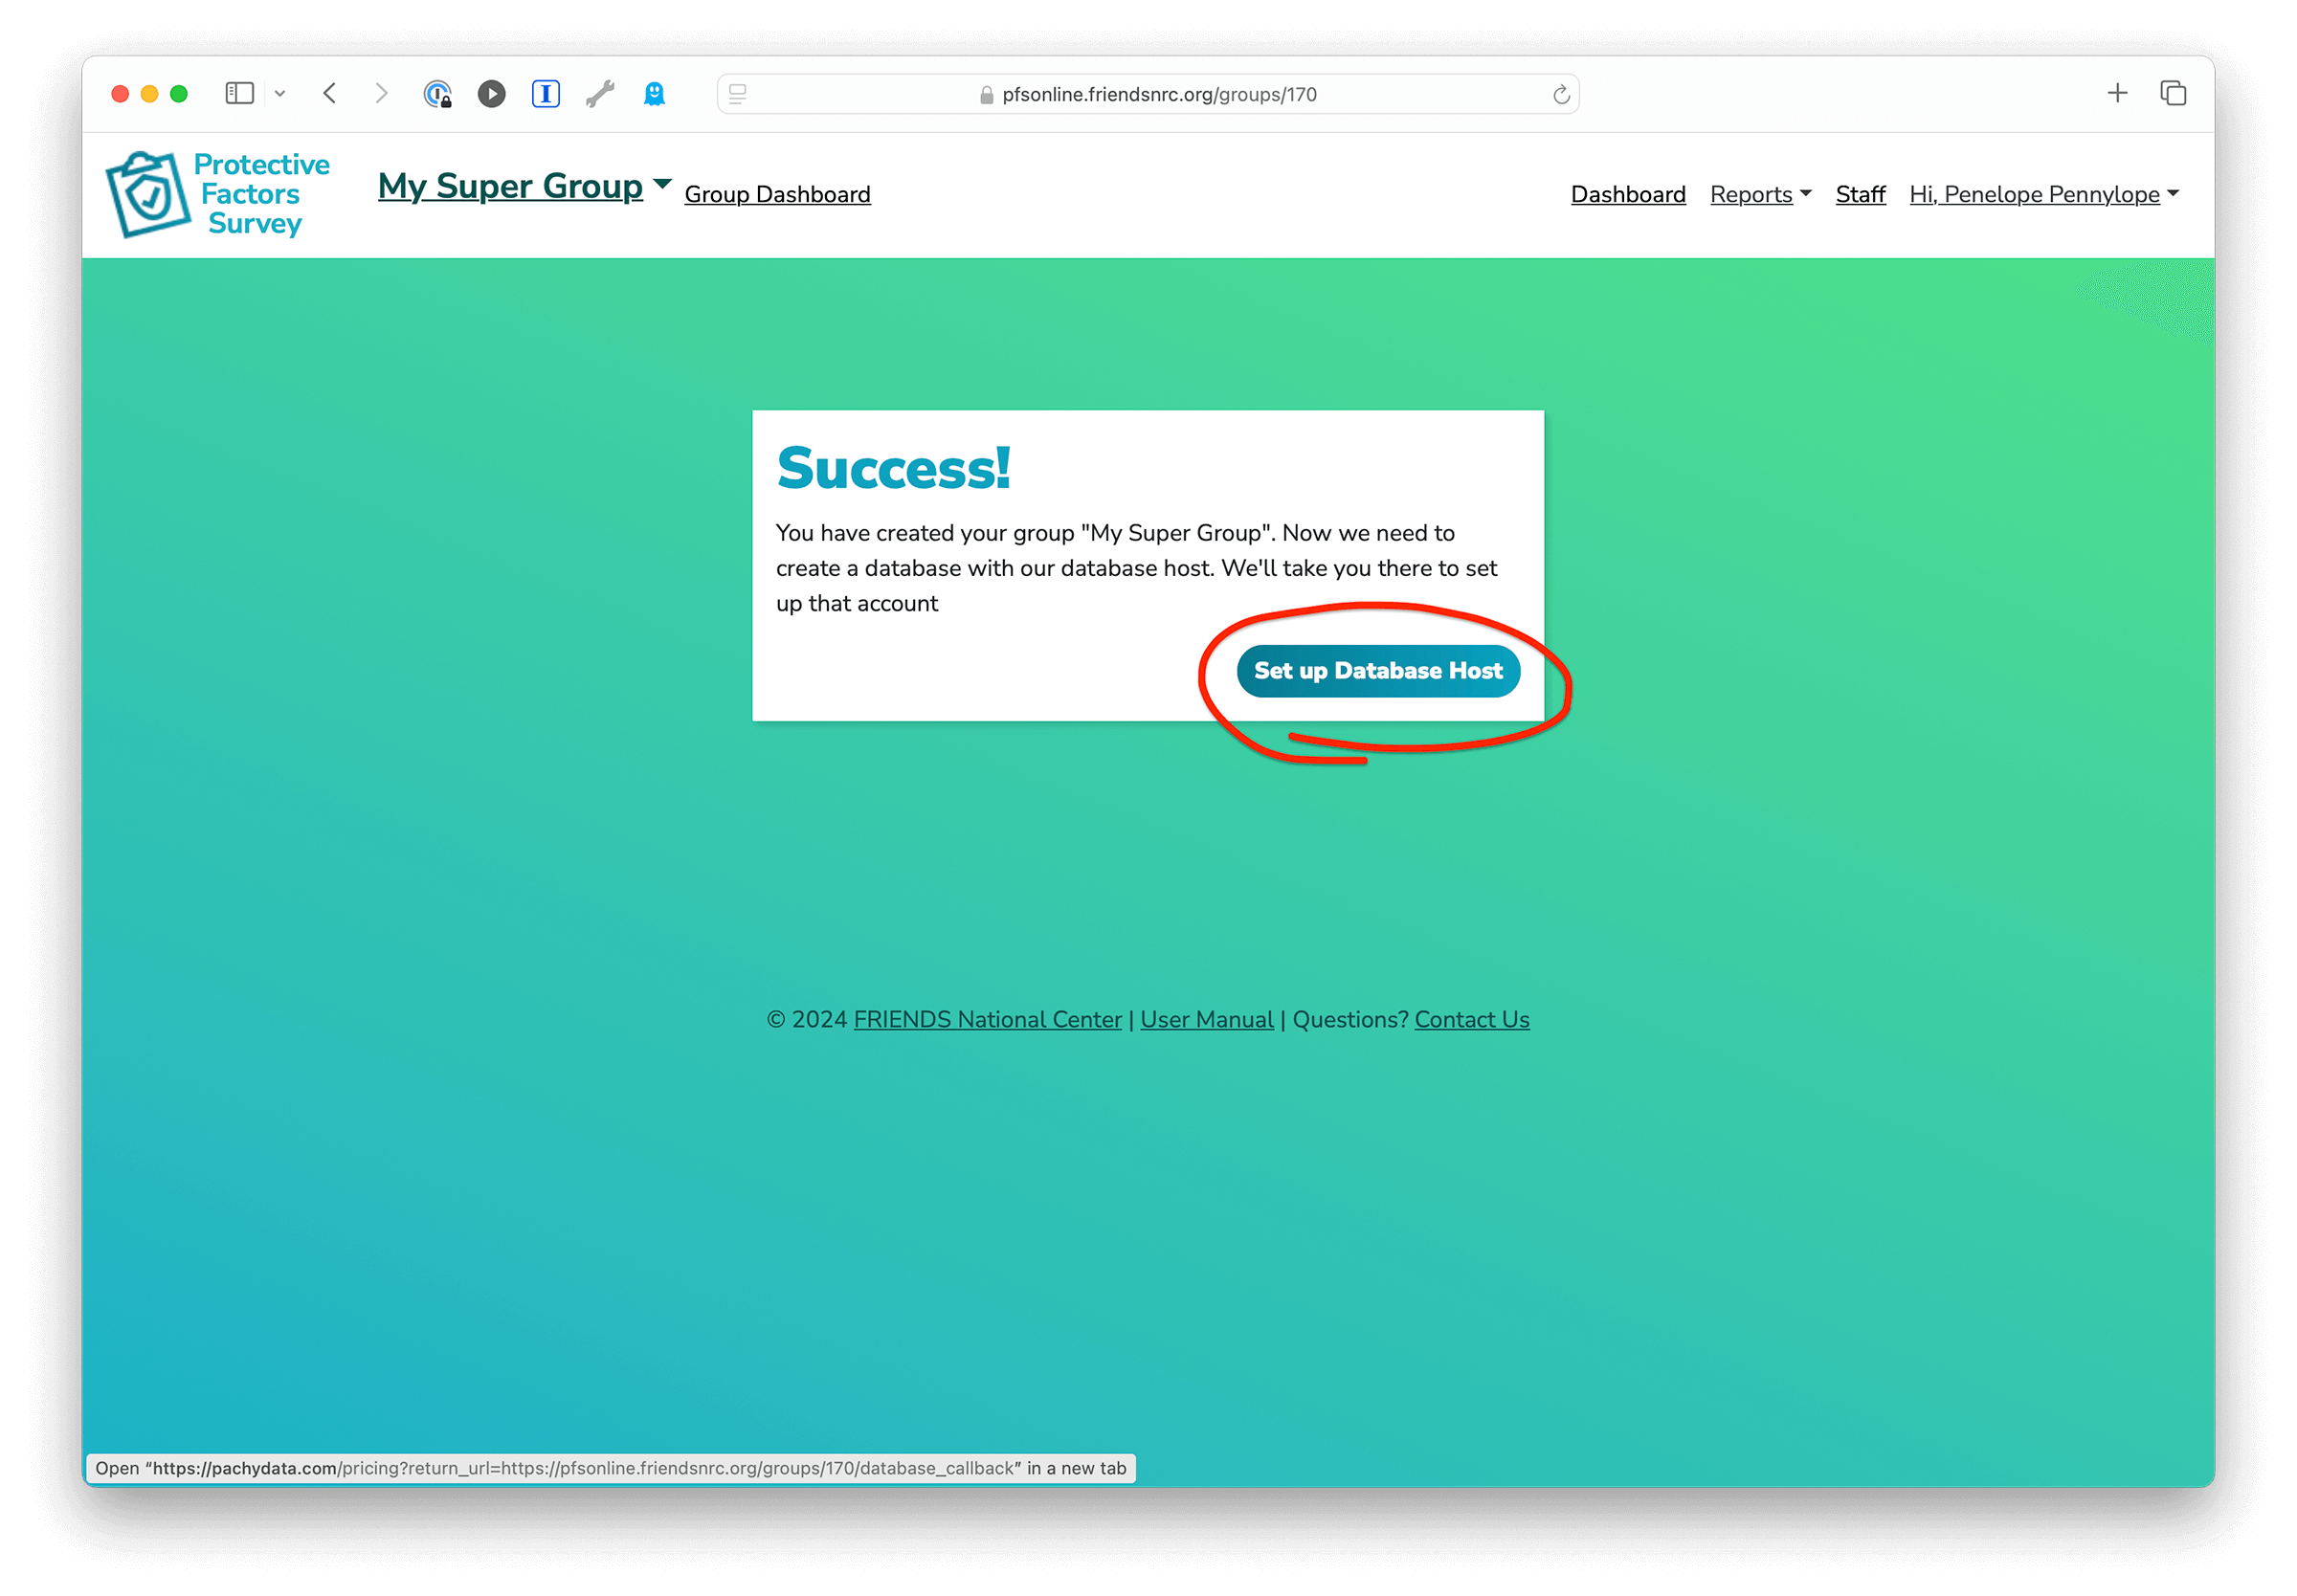The height and width of the screenshot is (1596, 2297).
Task: Open the Contact Us link
Action: 1471,1019
